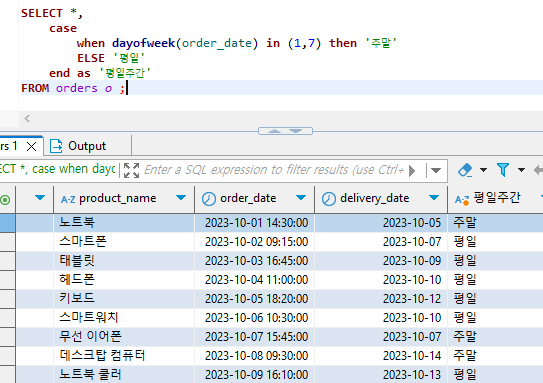Open product_name column filter dropdown
The image size is (543, 383).
(x=181, y=198)
